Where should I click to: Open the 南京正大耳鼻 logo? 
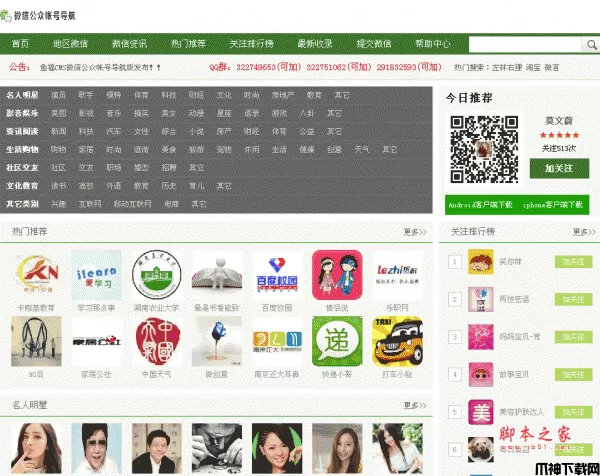click(277, 341)
